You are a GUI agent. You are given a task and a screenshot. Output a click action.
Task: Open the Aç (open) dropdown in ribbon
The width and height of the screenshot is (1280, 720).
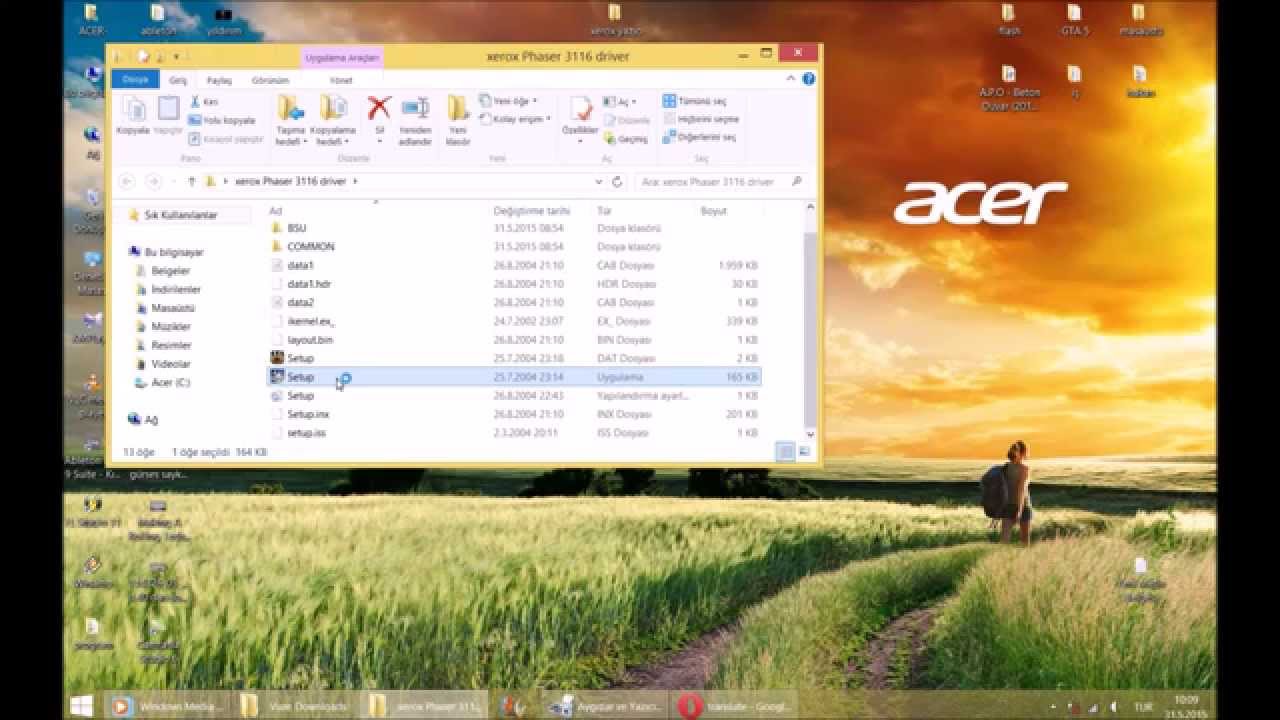[x=620, y=102]
